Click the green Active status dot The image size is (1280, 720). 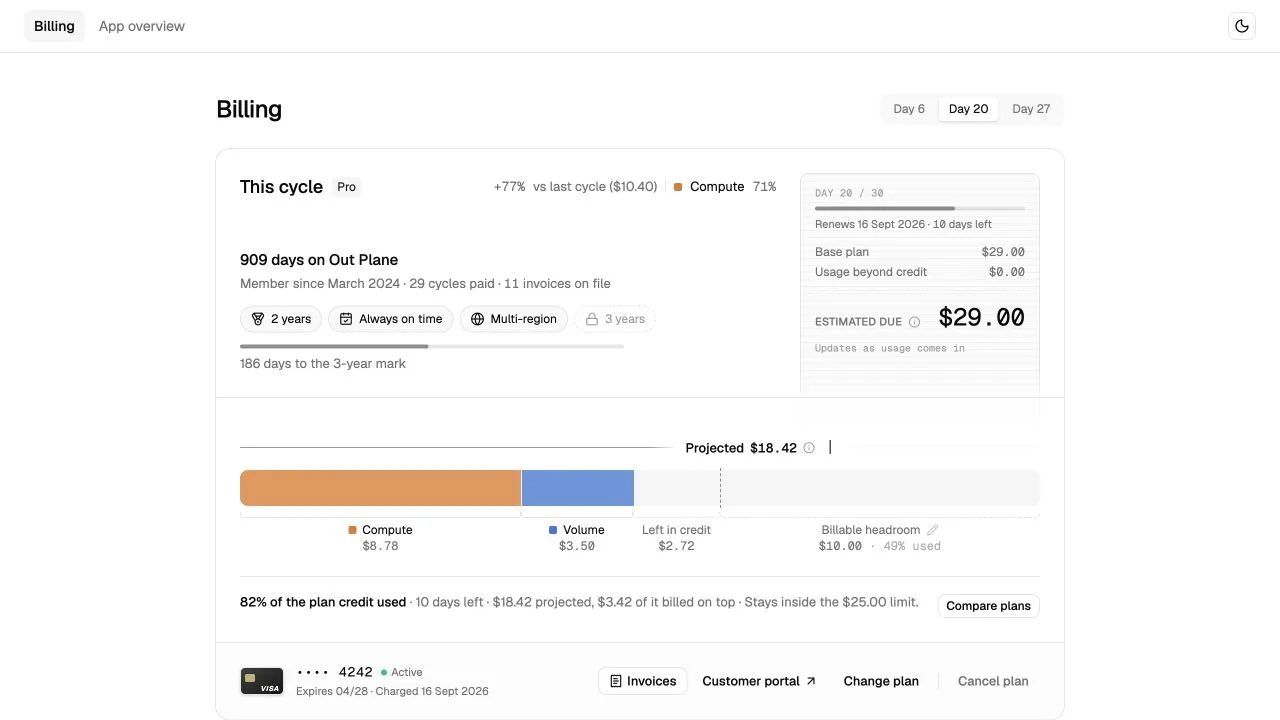click(384, 673)
